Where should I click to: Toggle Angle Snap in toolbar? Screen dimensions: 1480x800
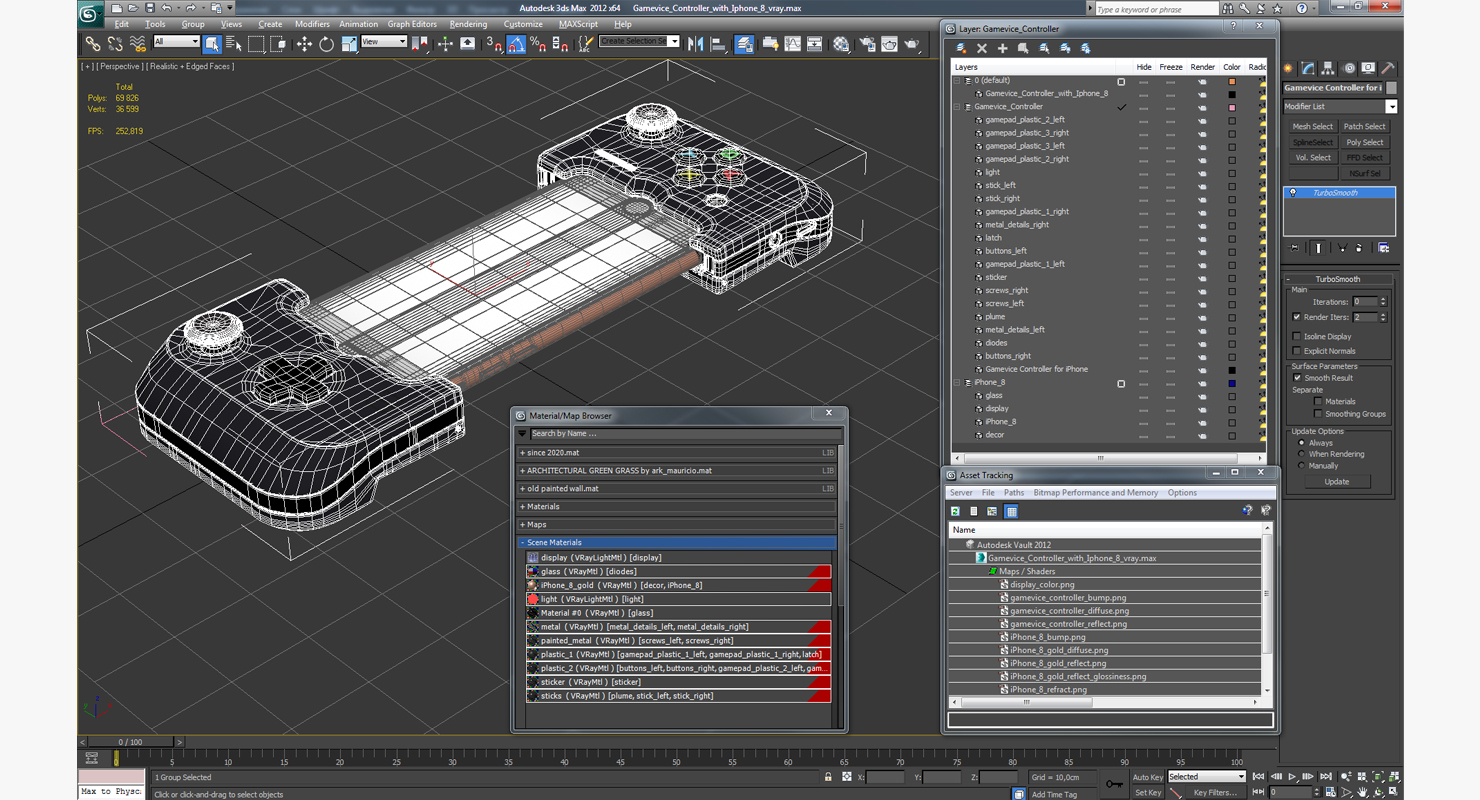pyautogui.click(x=516, y=44)
